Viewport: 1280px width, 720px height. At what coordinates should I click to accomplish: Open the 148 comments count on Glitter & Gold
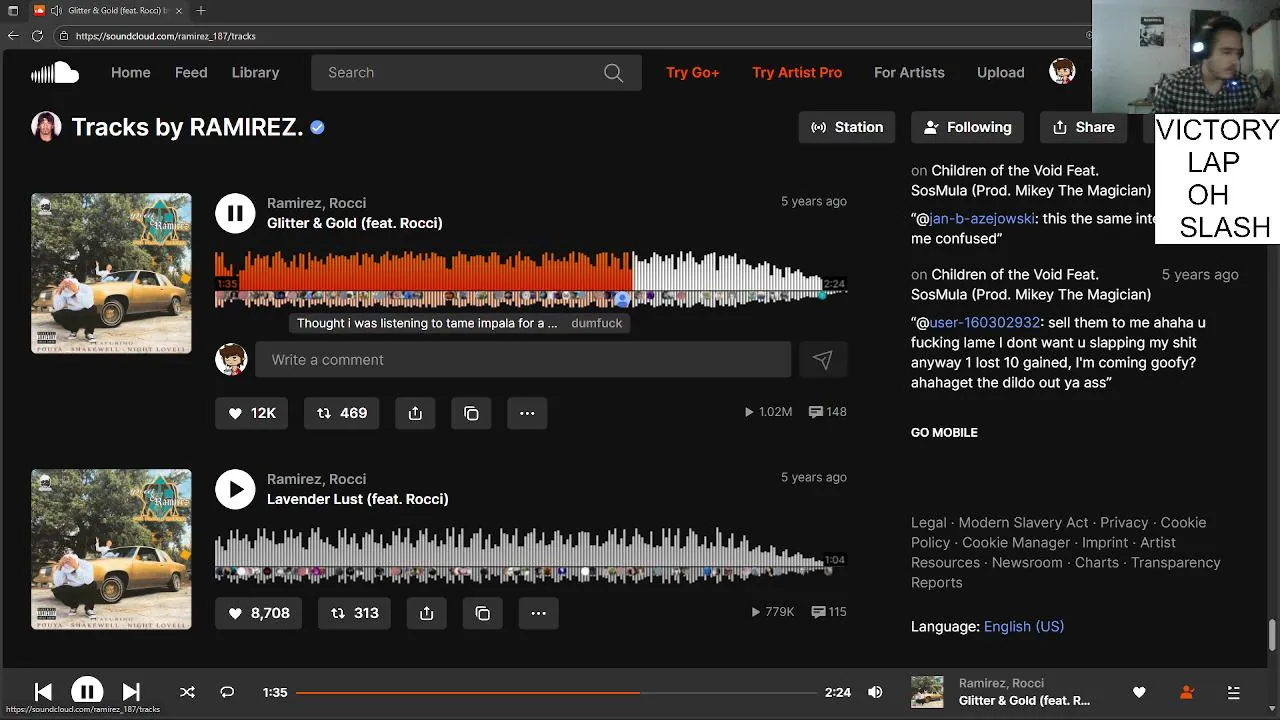827,412
